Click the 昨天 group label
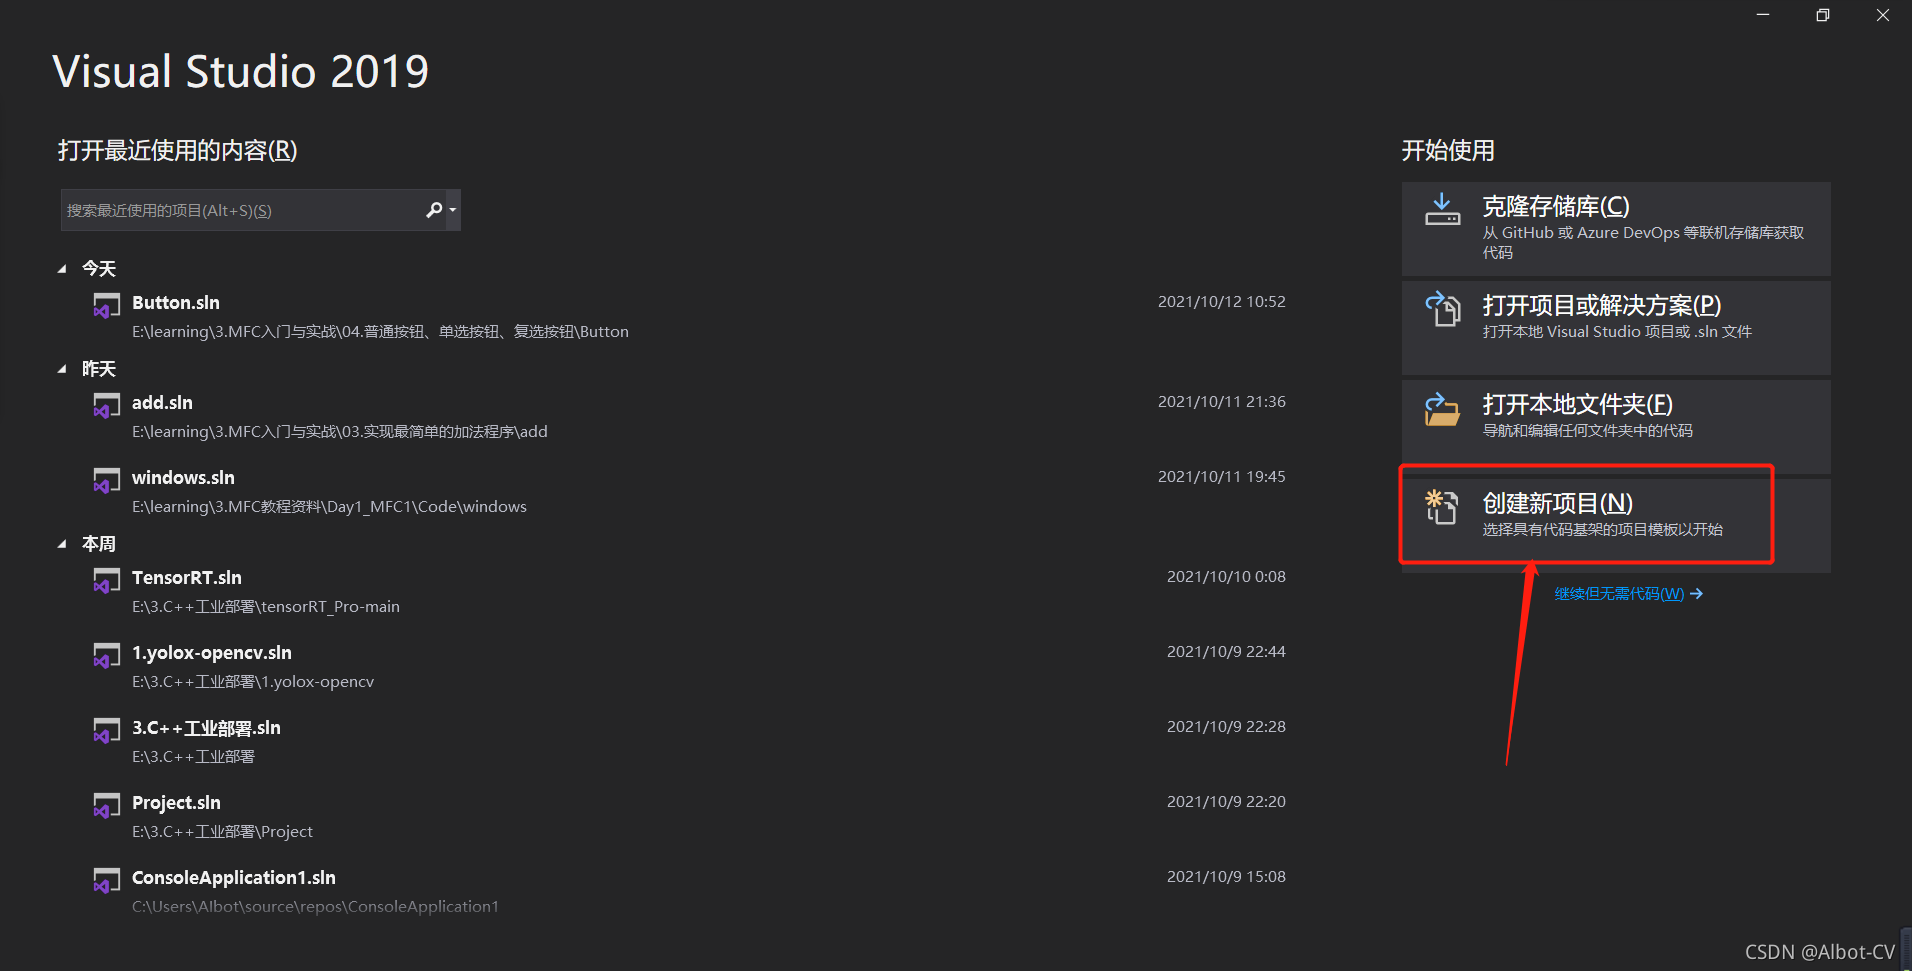Image resolution: width=1912 pixels, height=971 pixels. click(99, 369)
